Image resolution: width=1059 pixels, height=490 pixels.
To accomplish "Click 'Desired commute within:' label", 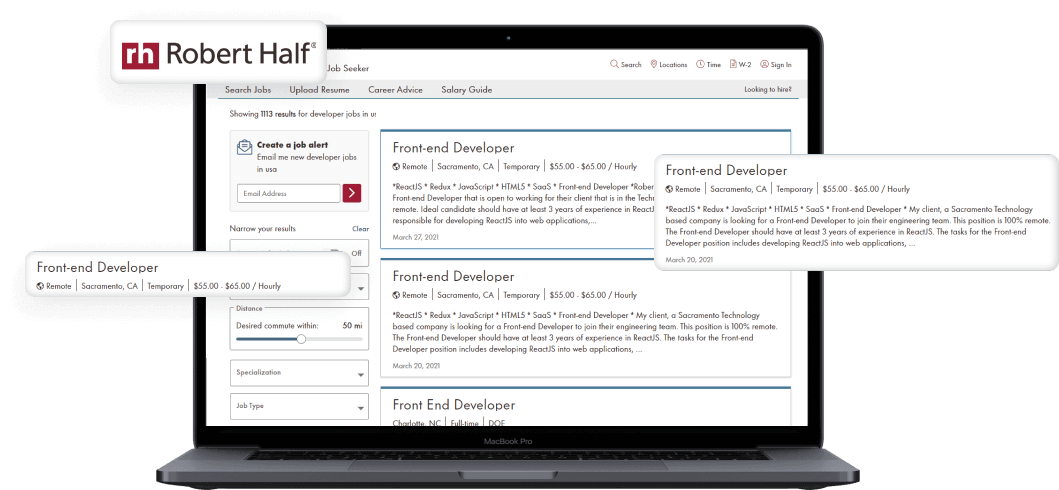I will click(x=278, y=325).
